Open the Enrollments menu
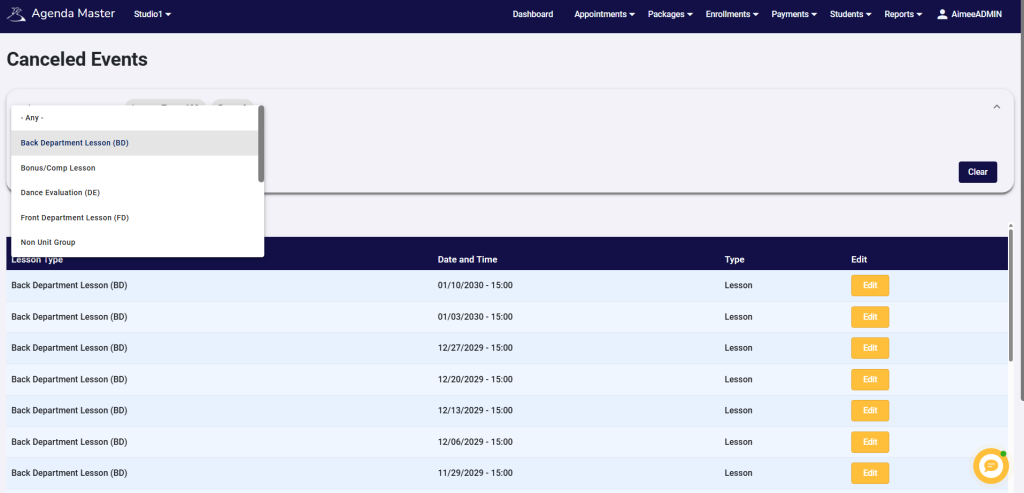This screenshot has width=1024, height=493. [732, 15]
